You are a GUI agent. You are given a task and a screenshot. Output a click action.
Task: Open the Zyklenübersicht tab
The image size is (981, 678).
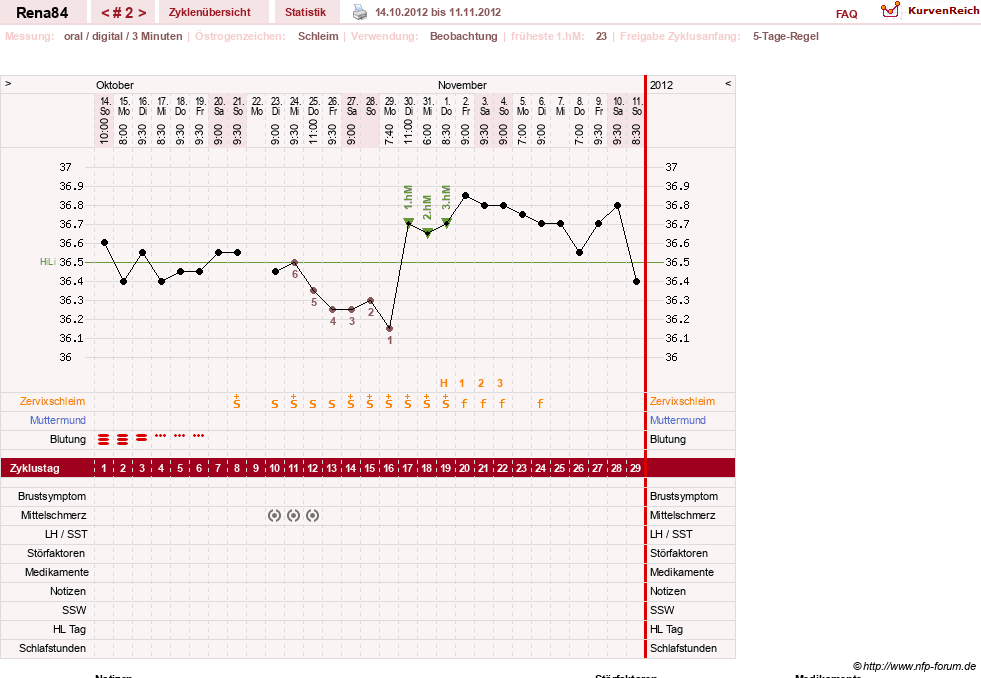pyautogui.click(x=210, y=12)
